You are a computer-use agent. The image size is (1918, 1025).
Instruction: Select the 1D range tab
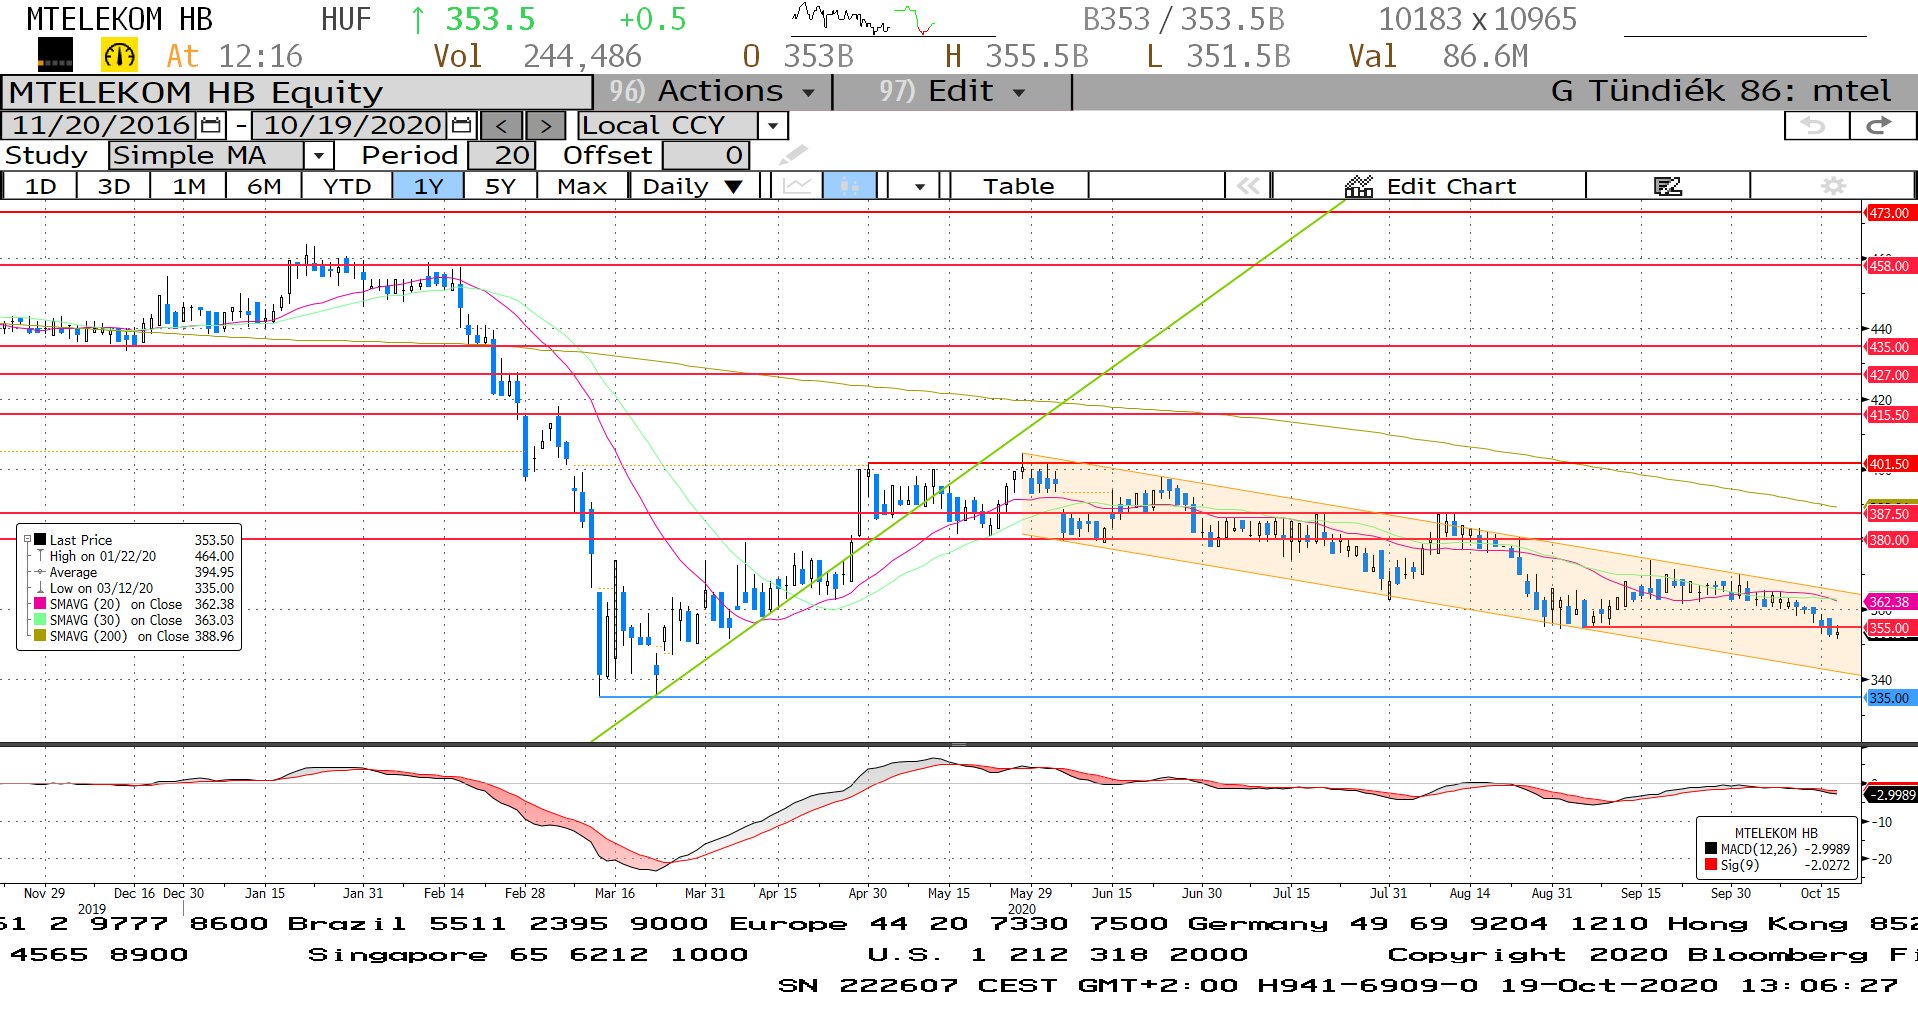point(40,186)
